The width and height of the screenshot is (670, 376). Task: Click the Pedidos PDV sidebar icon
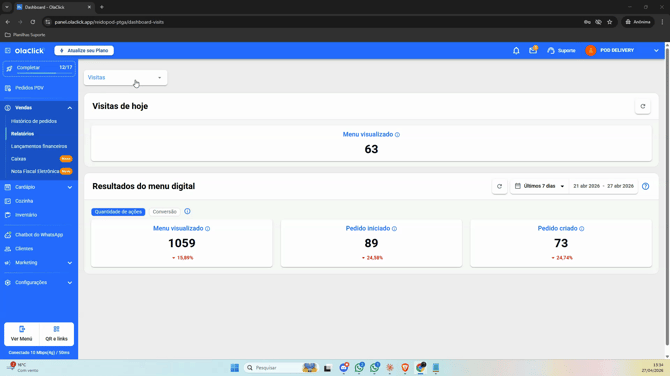[8, 88]
